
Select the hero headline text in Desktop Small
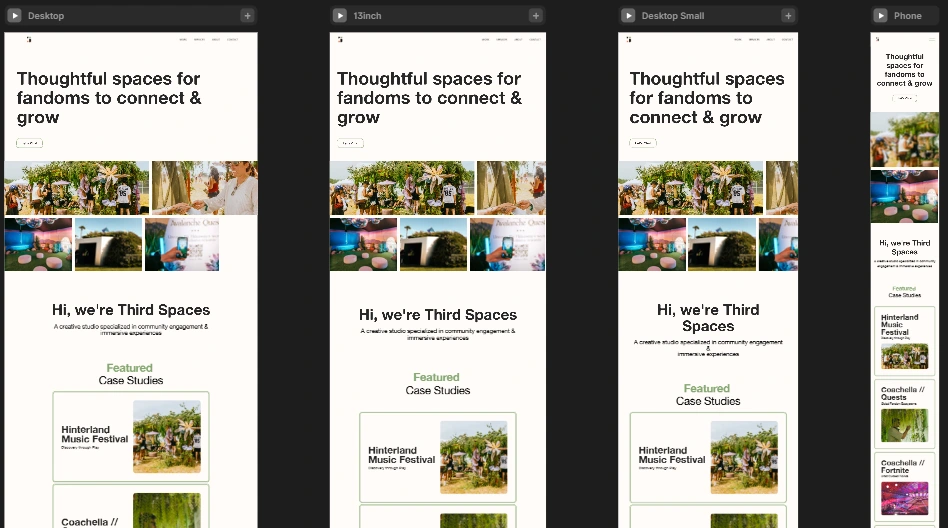(707, 98)
